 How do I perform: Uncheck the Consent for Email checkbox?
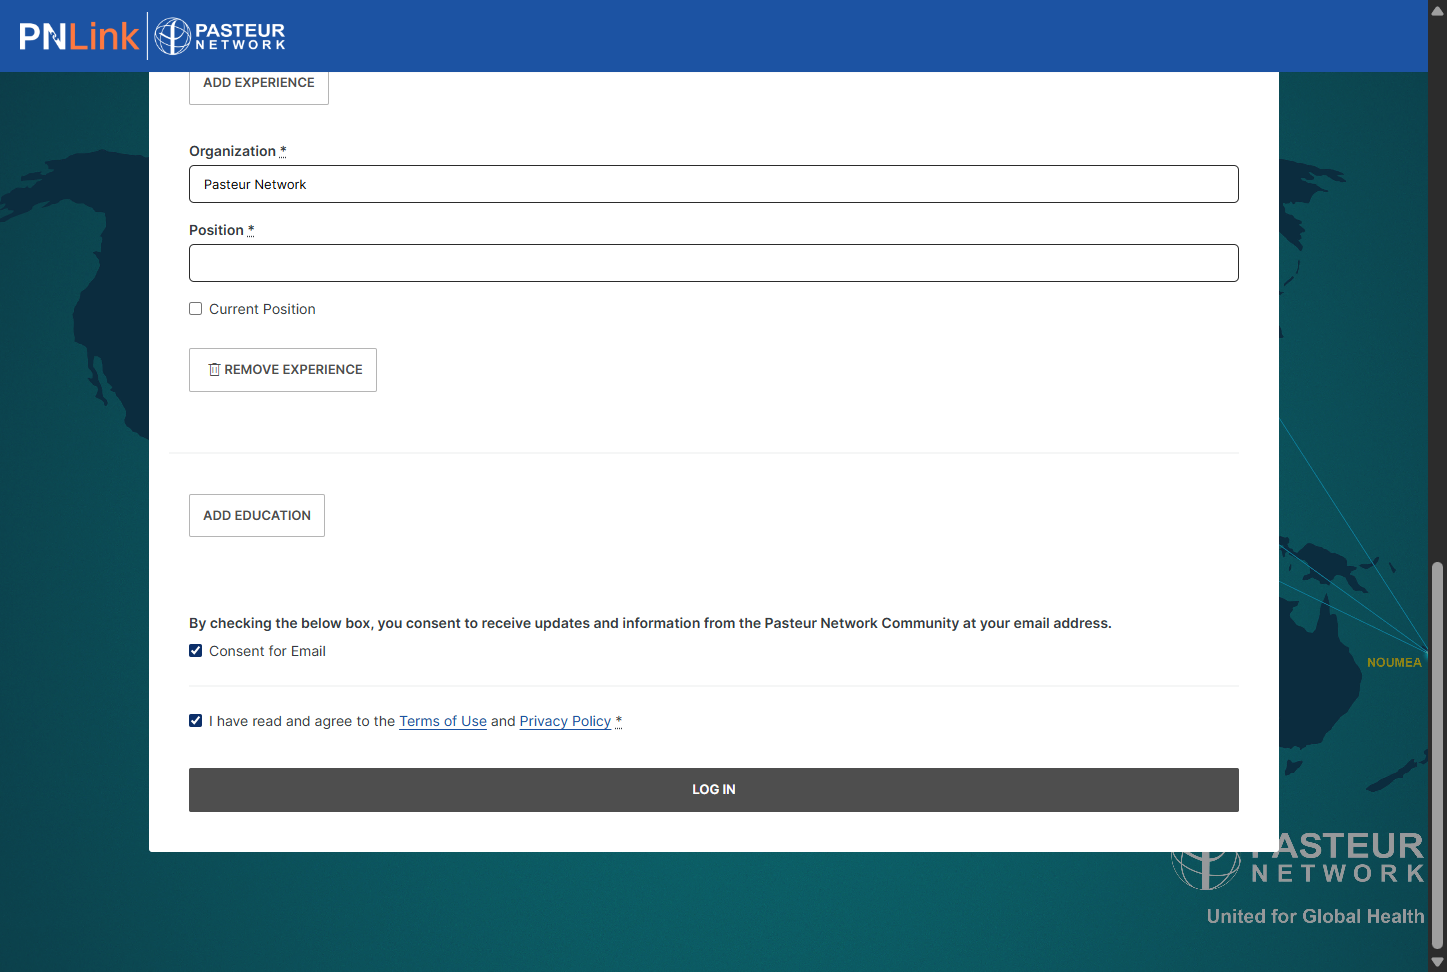coord(196,651)
